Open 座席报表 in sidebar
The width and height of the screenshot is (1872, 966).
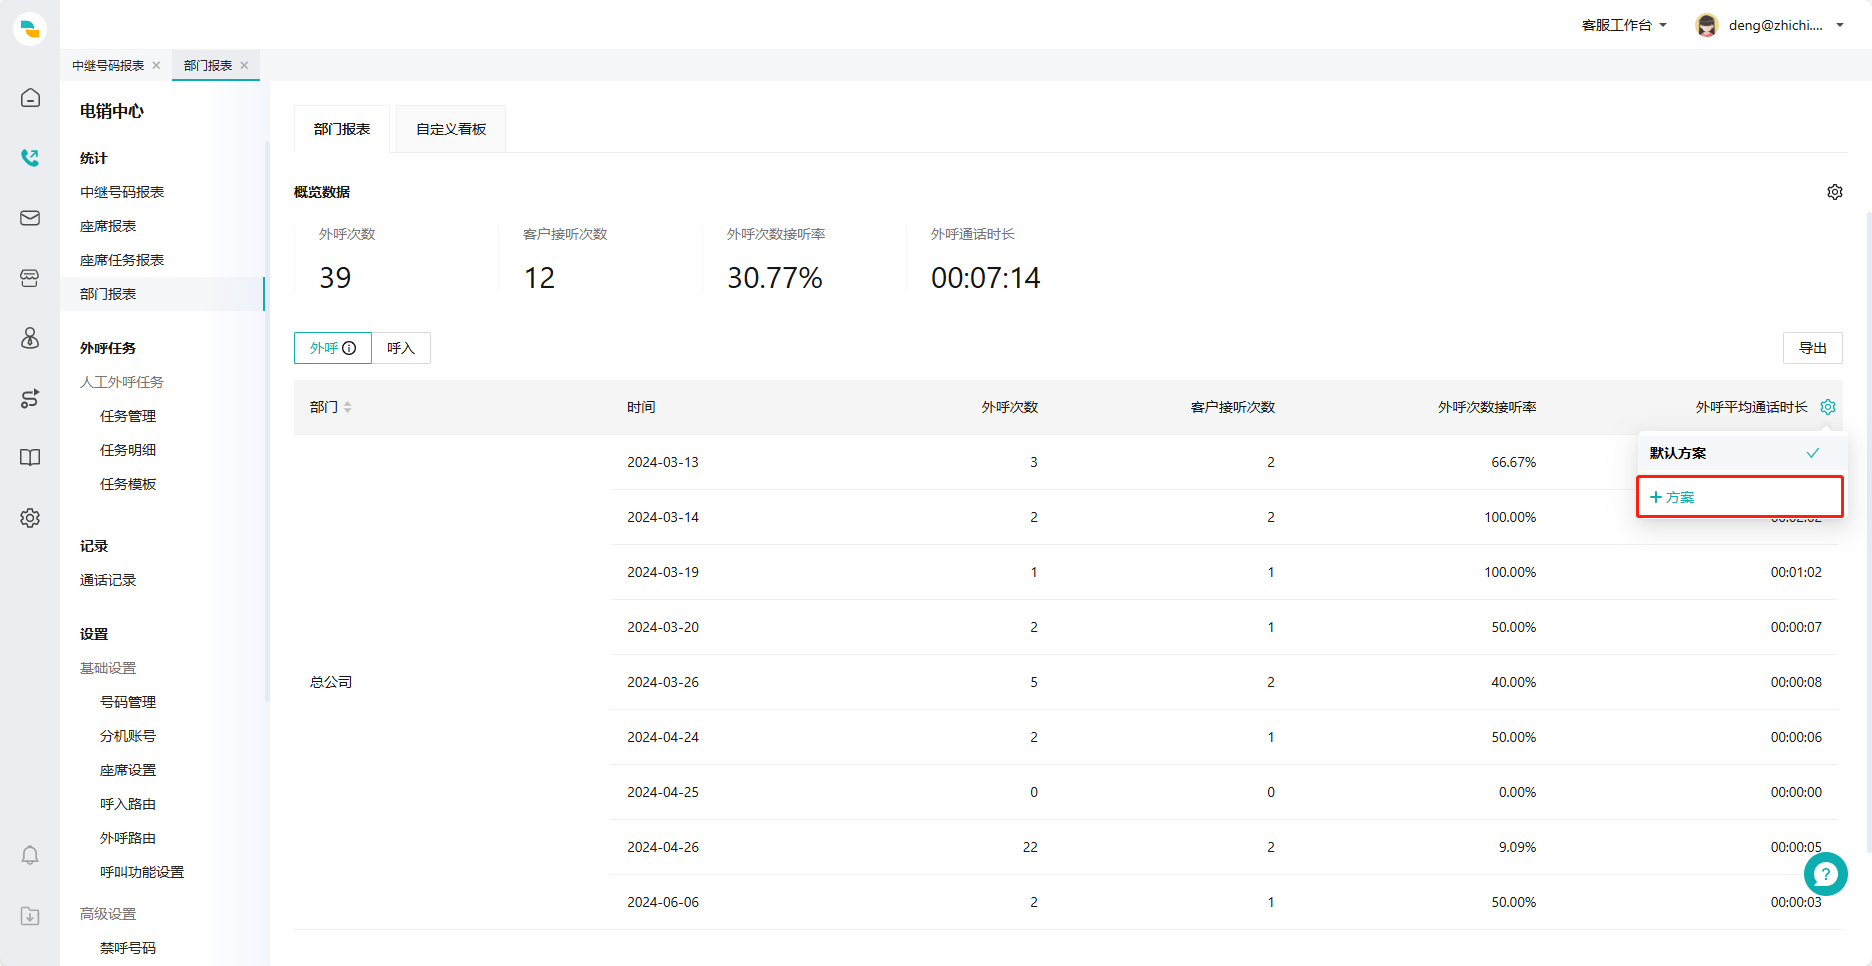[x=108, y=226]
